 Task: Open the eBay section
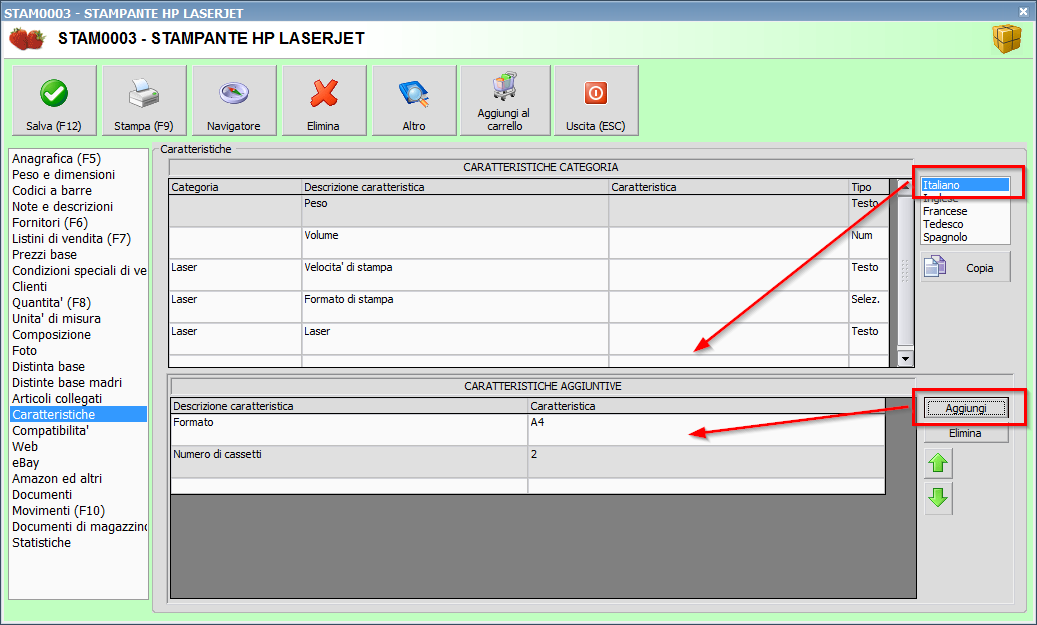(x=78, y=462)
